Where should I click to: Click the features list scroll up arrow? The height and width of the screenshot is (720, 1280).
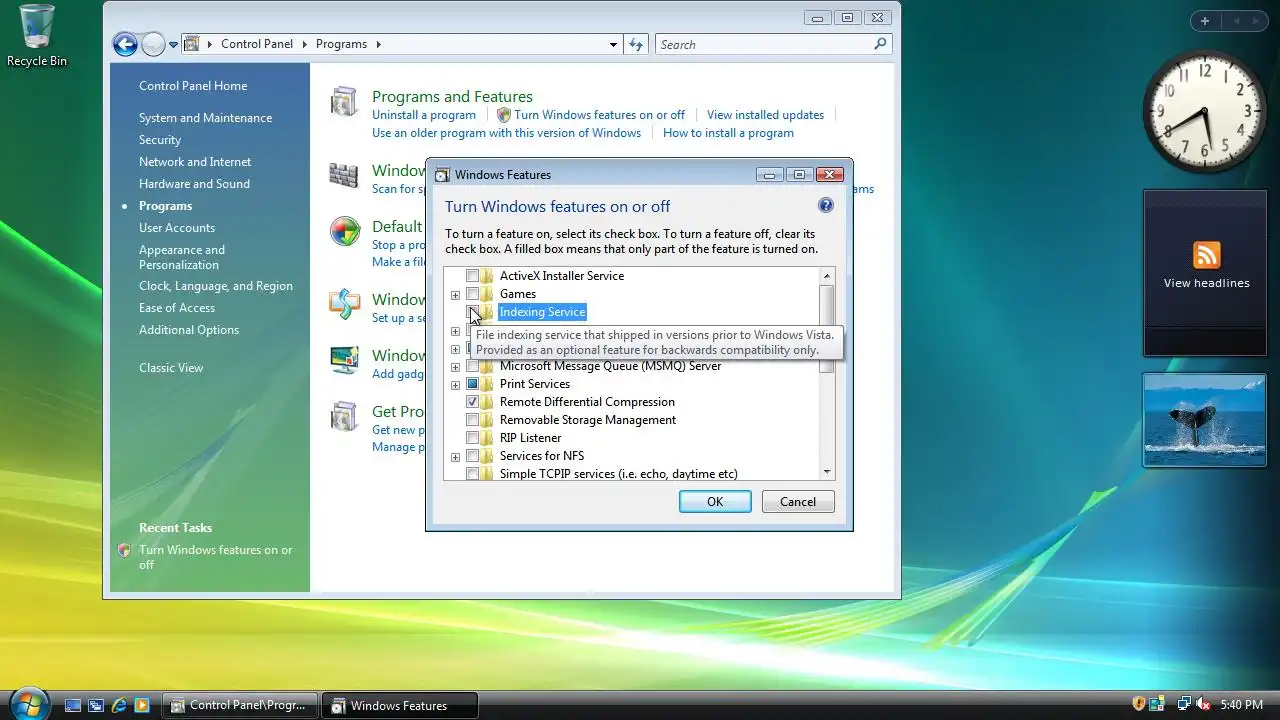click(x=827, y=276)
